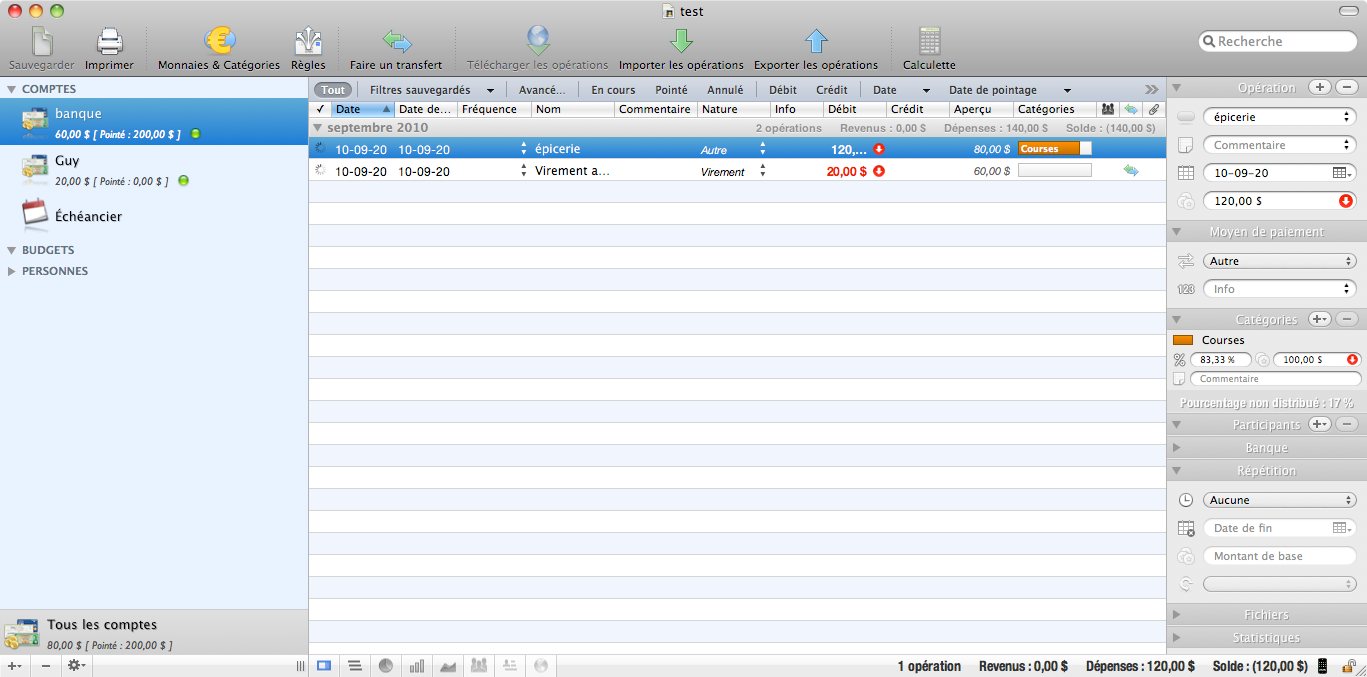Click the add account plus button
Viewport: 1367px width, 677px height.
coord(14,666)
